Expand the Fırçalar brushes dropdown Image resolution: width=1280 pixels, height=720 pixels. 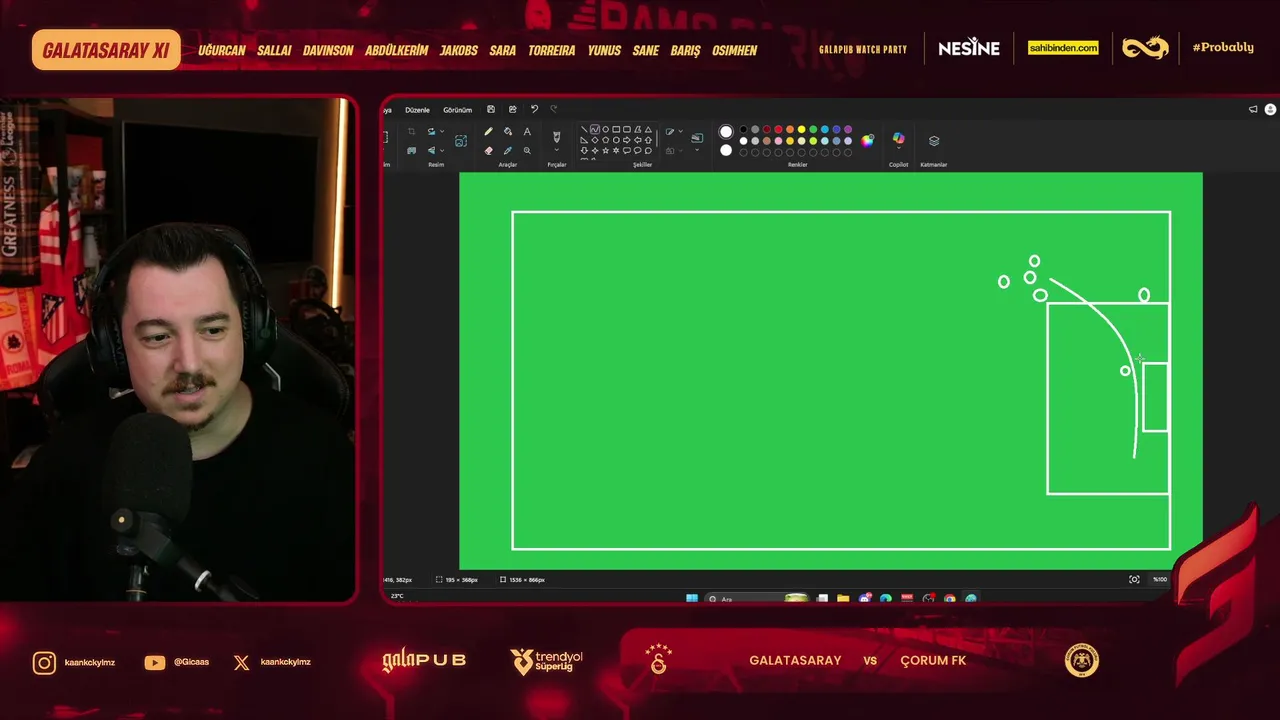(557, 152)
